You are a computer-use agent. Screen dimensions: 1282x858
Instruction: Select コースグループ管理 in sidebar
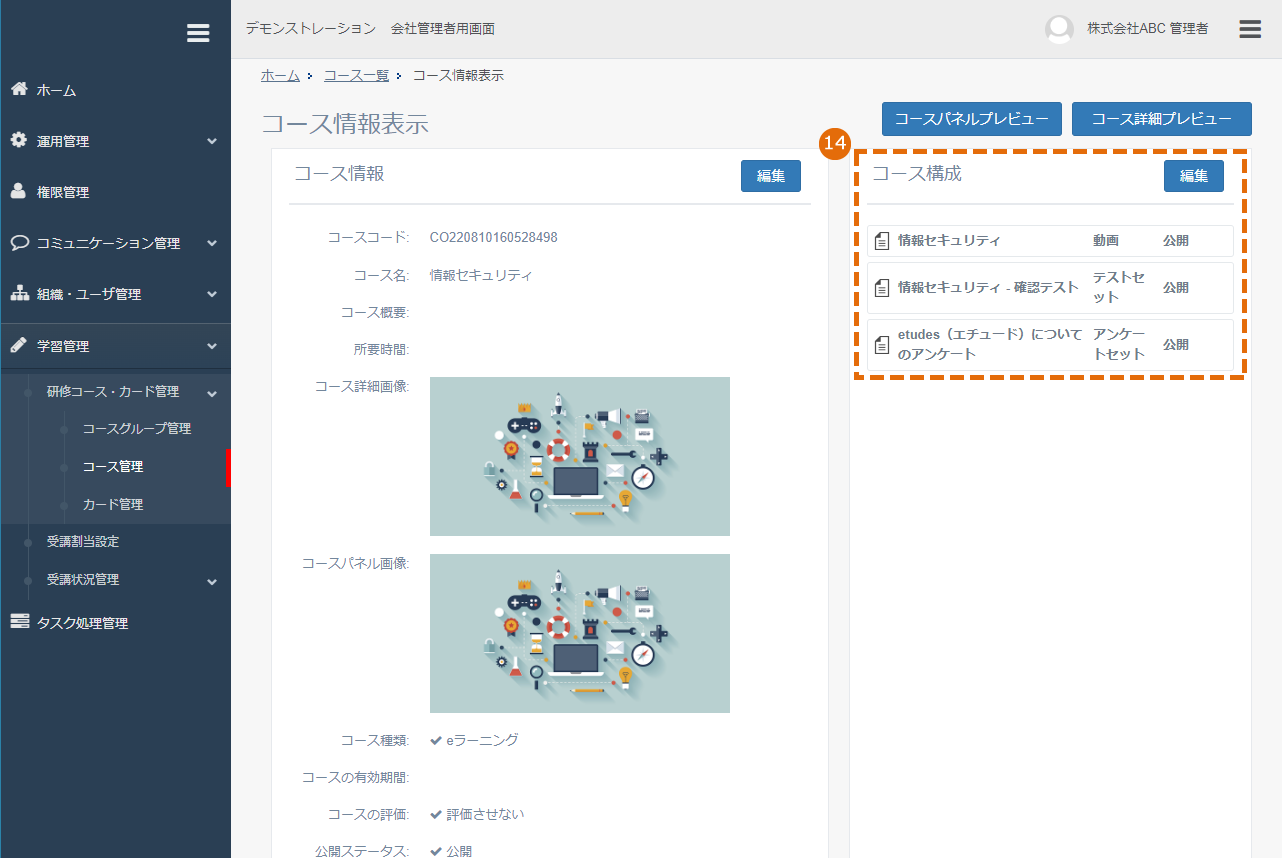(137, 428)
